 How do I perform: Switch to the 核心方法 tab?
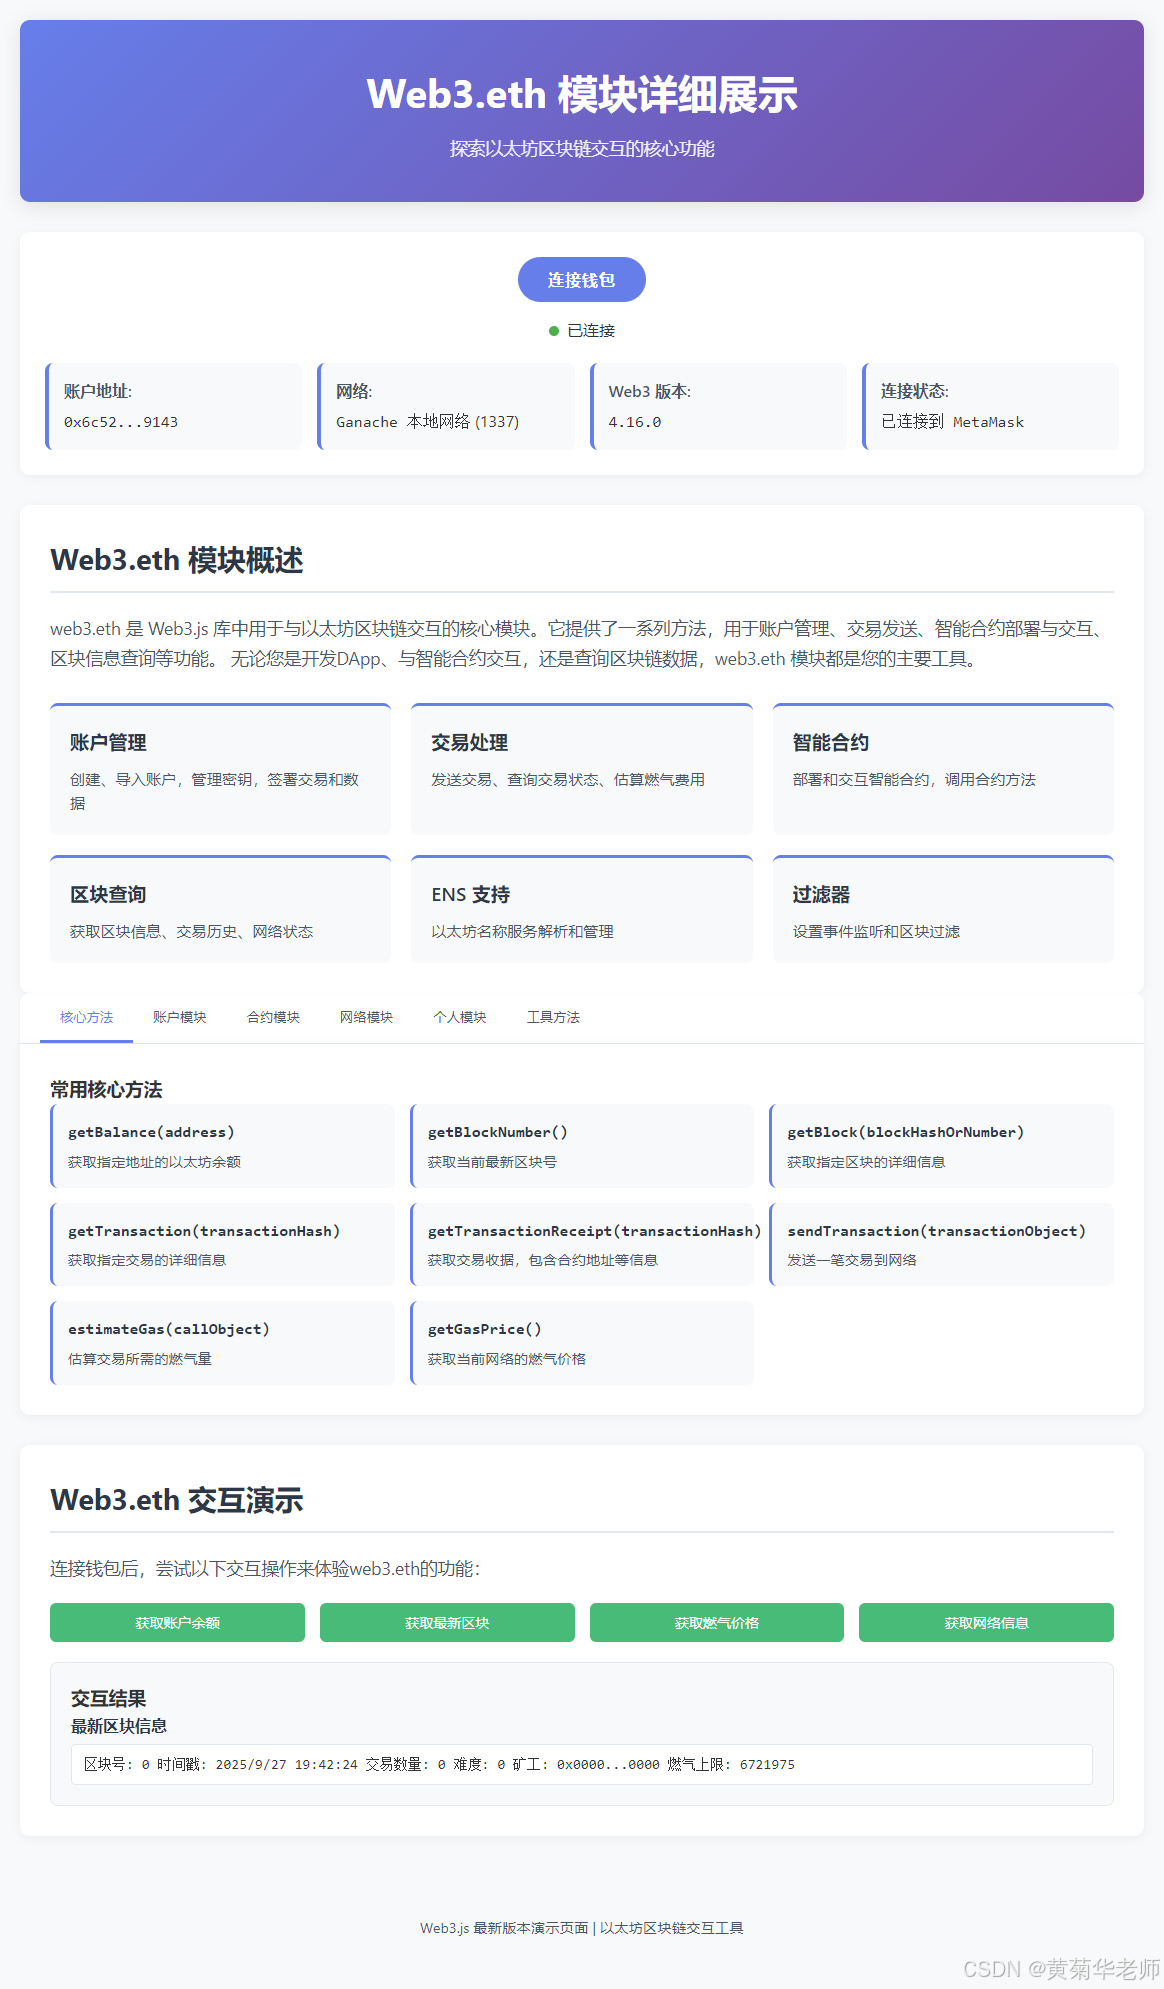point(86,1017)
